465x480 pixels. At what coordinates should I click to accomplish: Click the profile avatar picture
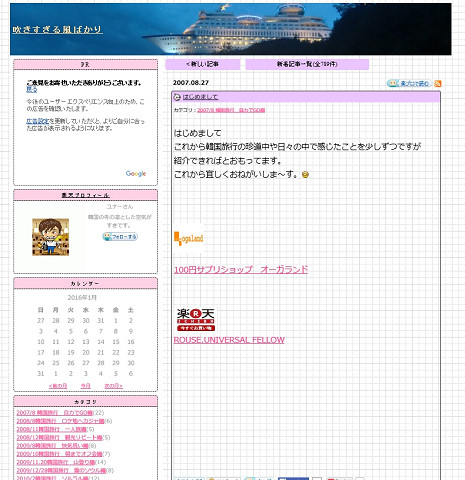coord(51,237)
